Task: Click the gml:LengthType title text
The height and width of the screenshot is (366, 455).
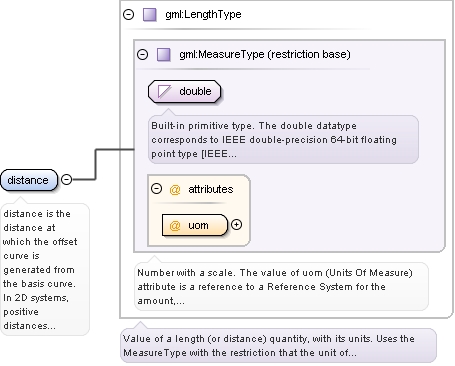Action: tap(203, 14)
